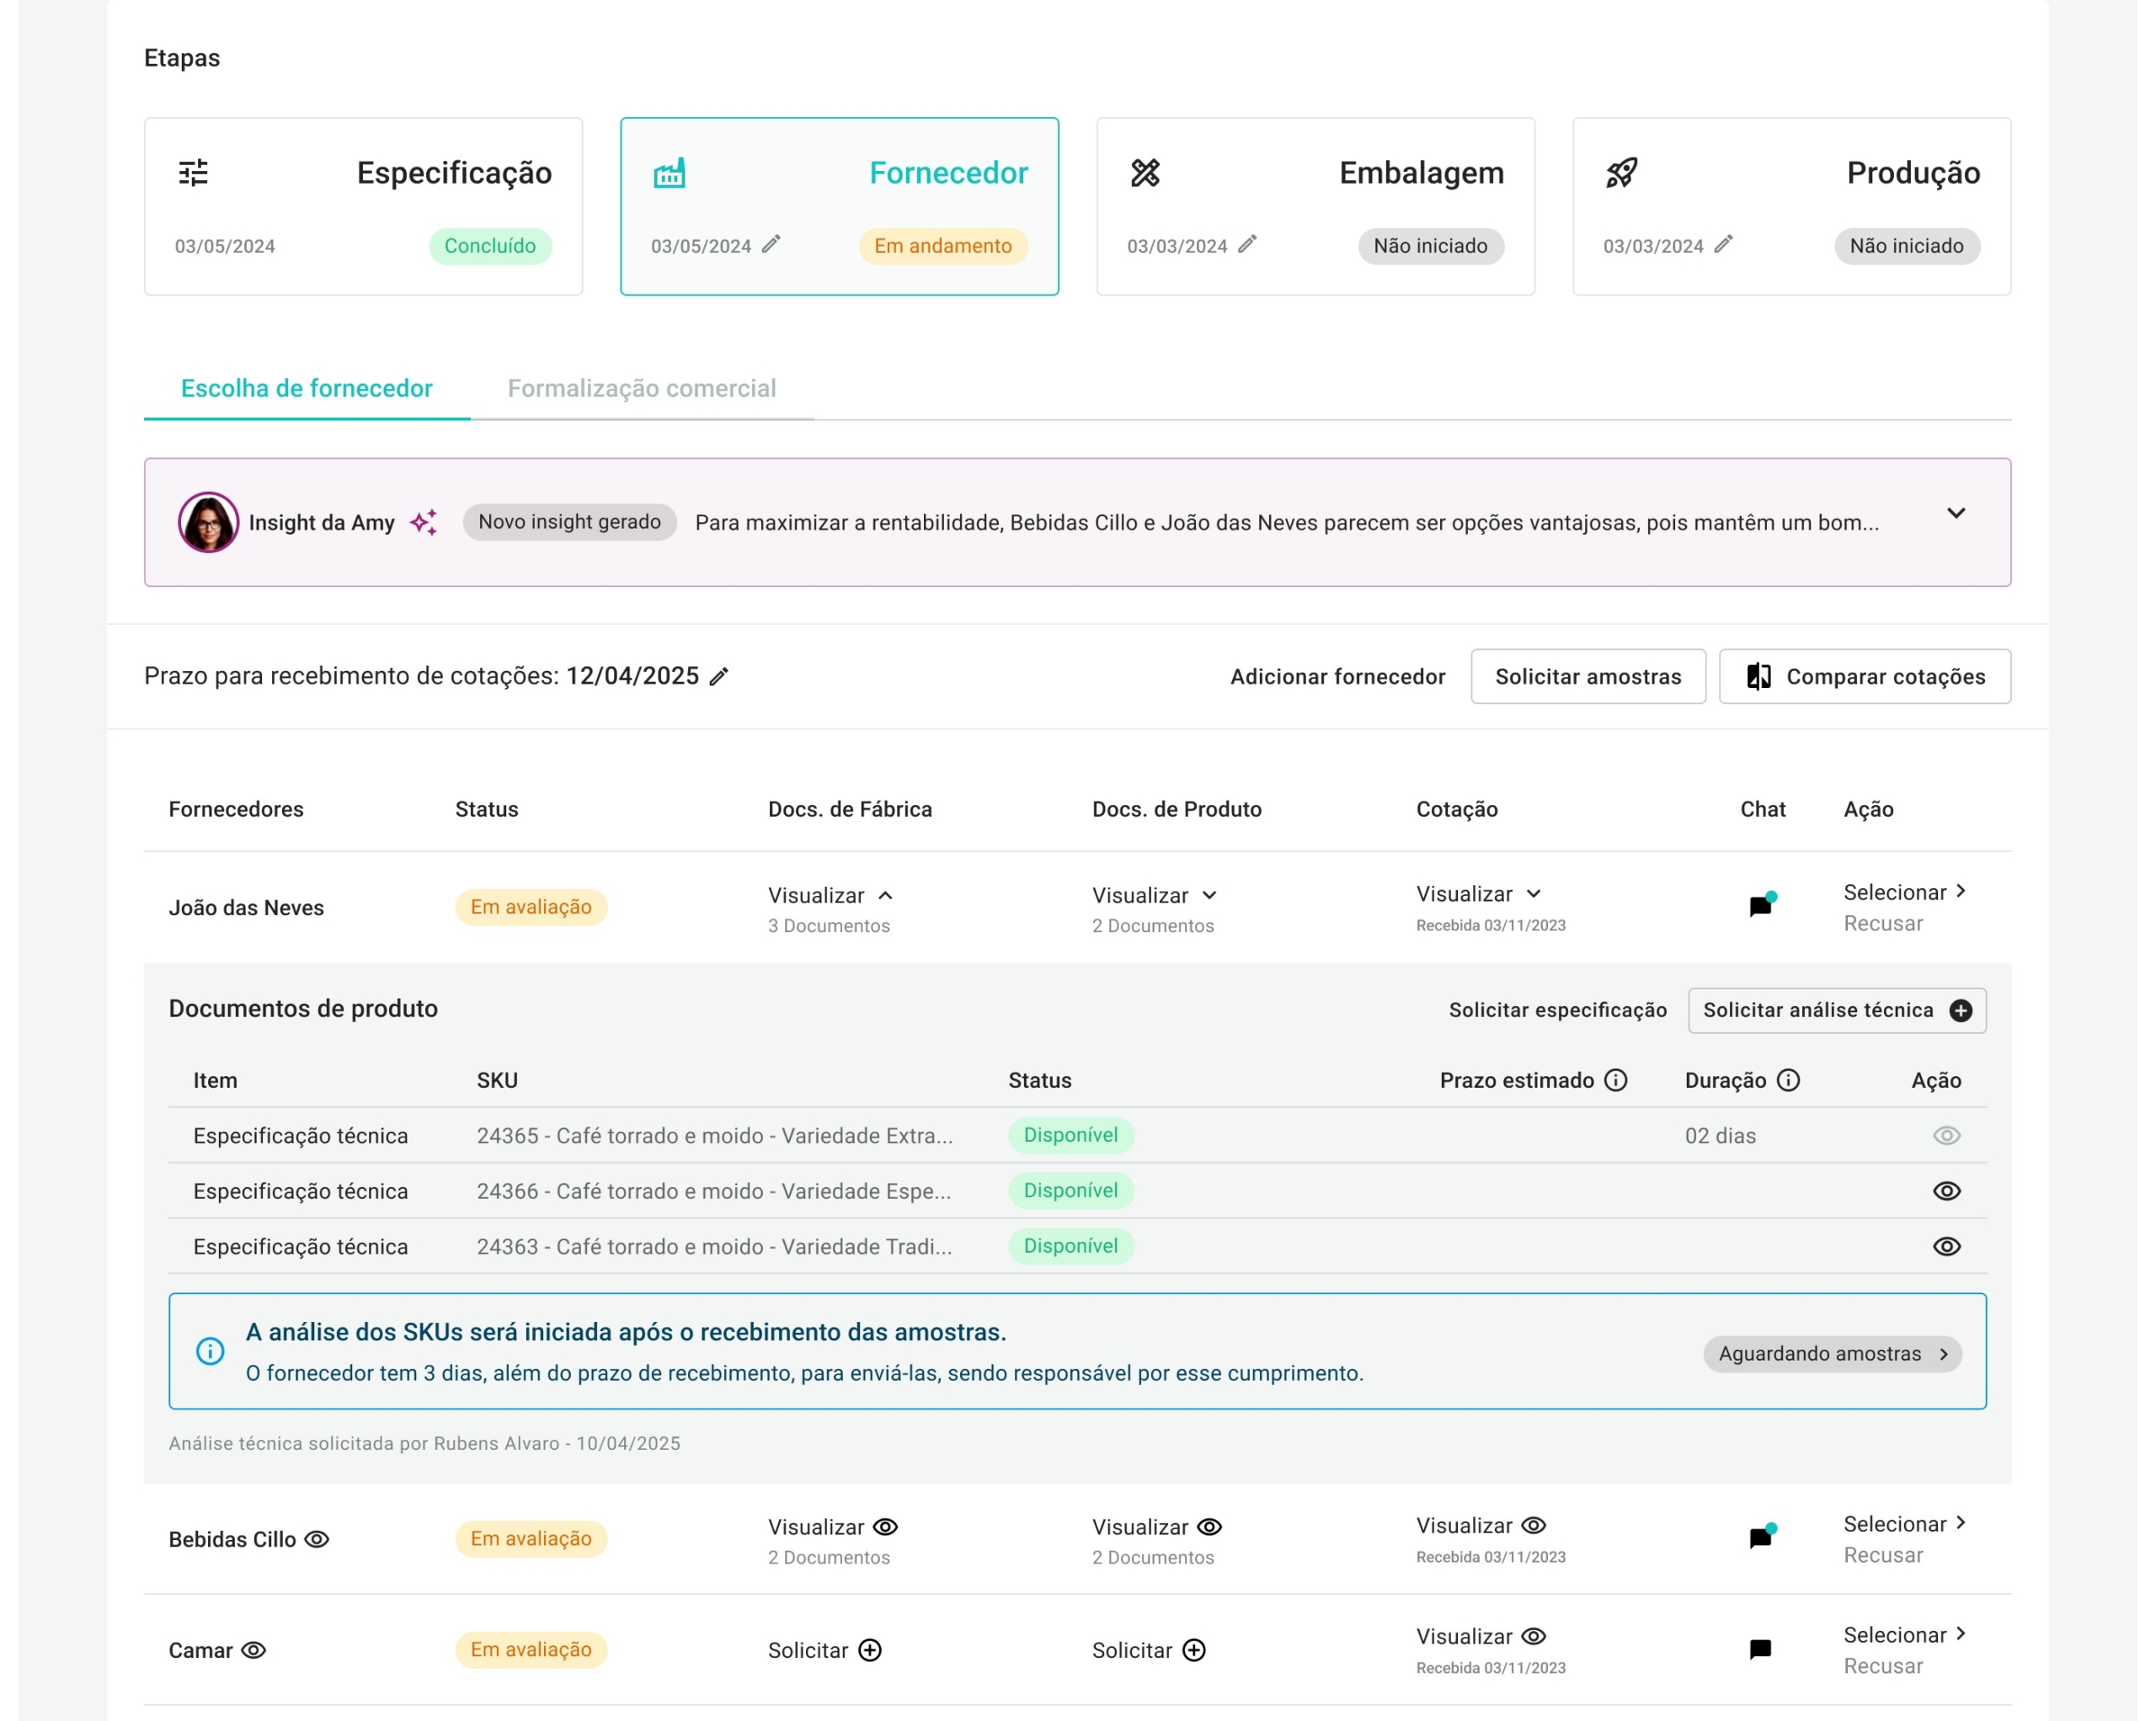Image resolution: width=2156 pixels, height=1721 pixels.
Task: Click Recusar for Camar
Action: 1883,1666
